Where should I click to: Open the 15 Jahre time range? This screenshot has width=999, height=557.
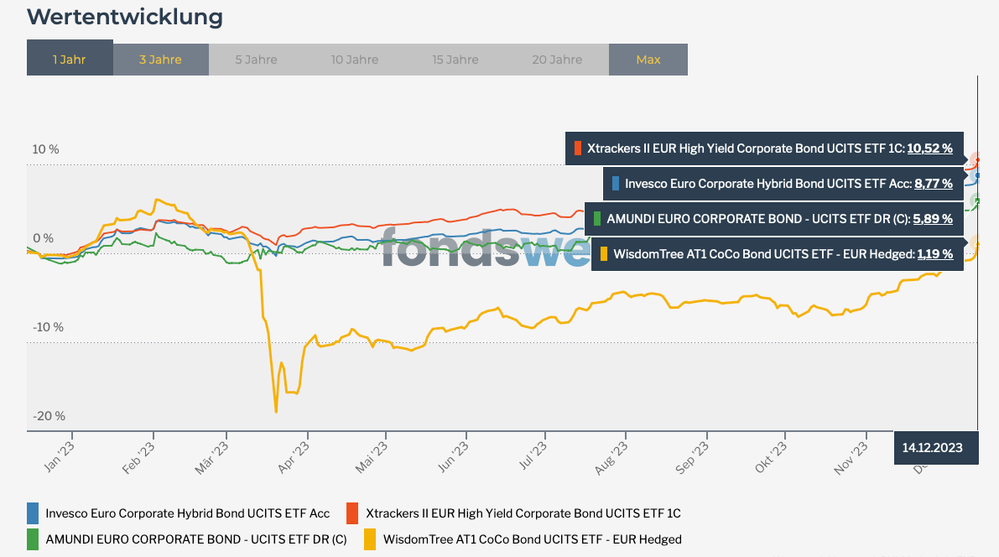click(455, 60)
